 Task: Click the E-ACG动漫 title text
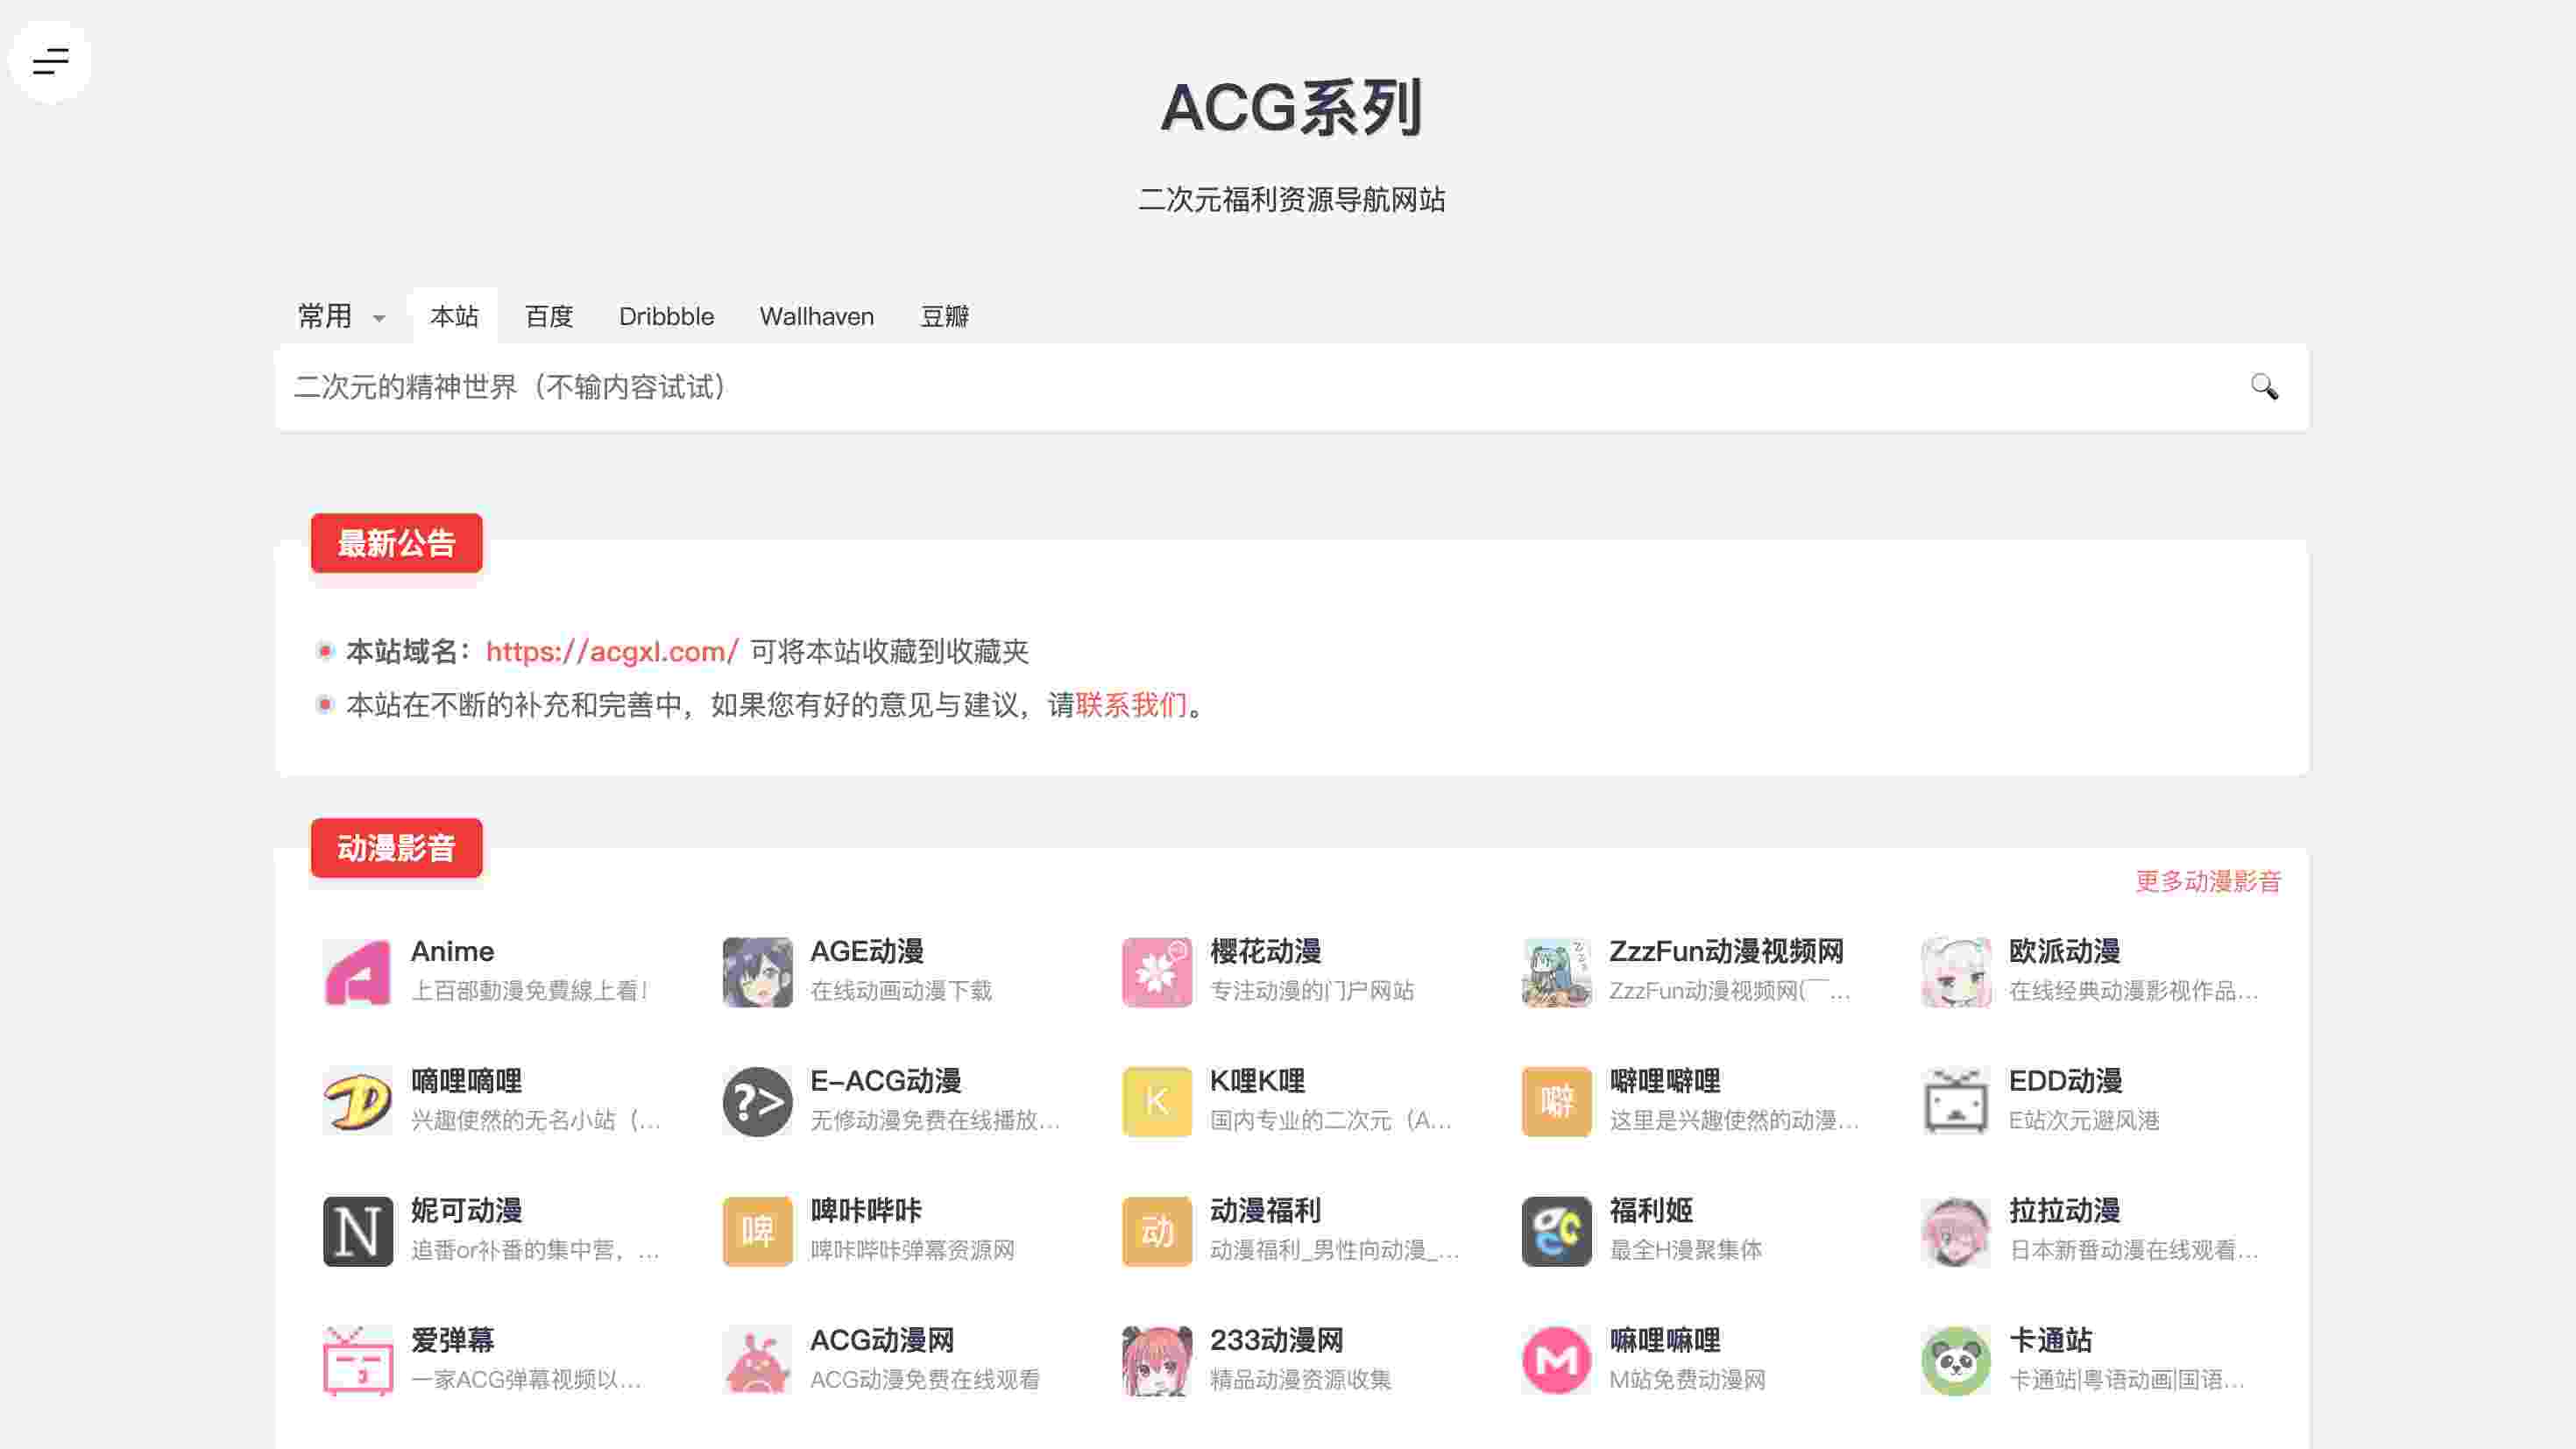click(x=885, y=1081)
